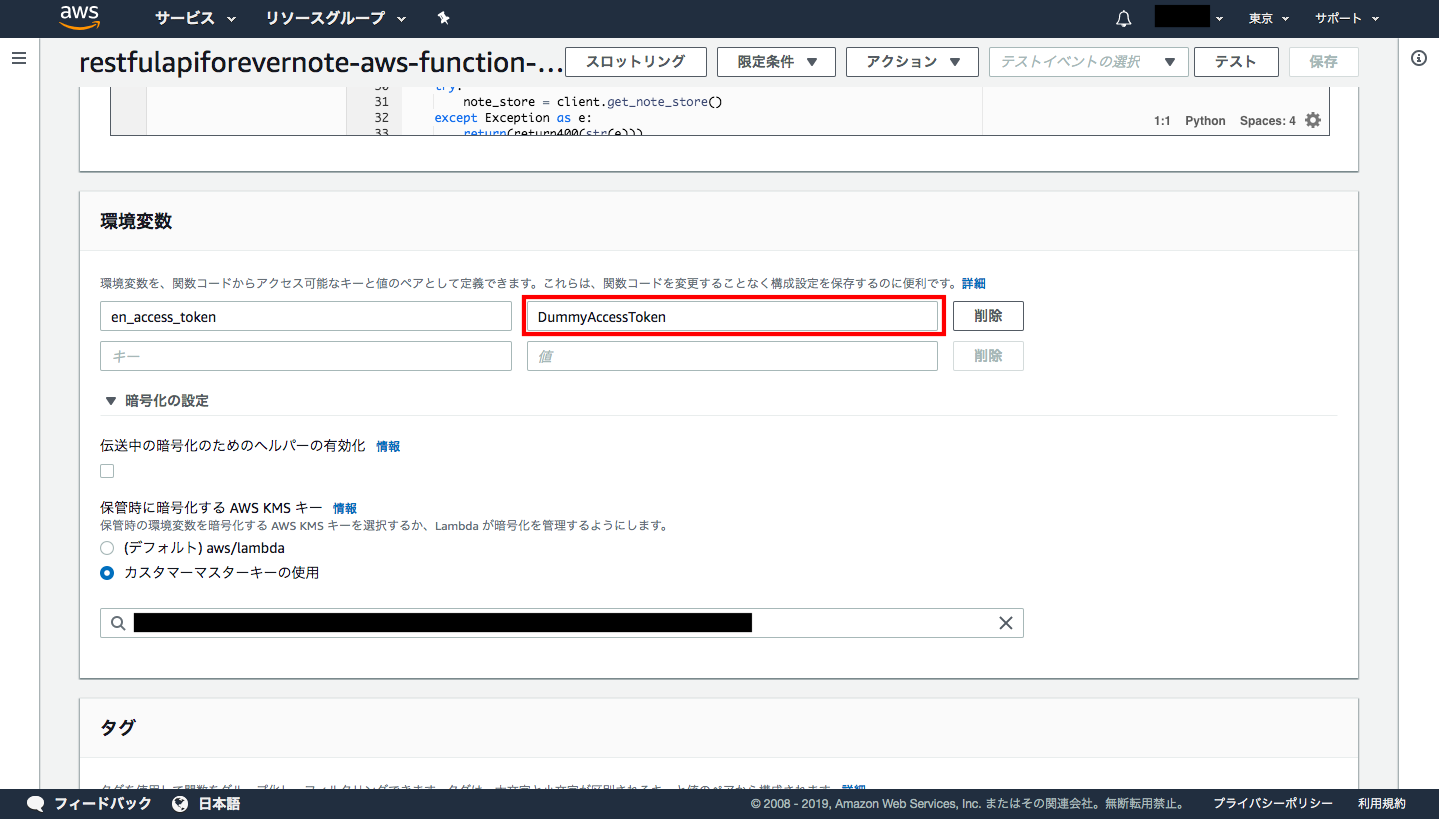Open the info panel icon on right
Viewport: 1439px width, 819px height.
(x=1418, y=58)
